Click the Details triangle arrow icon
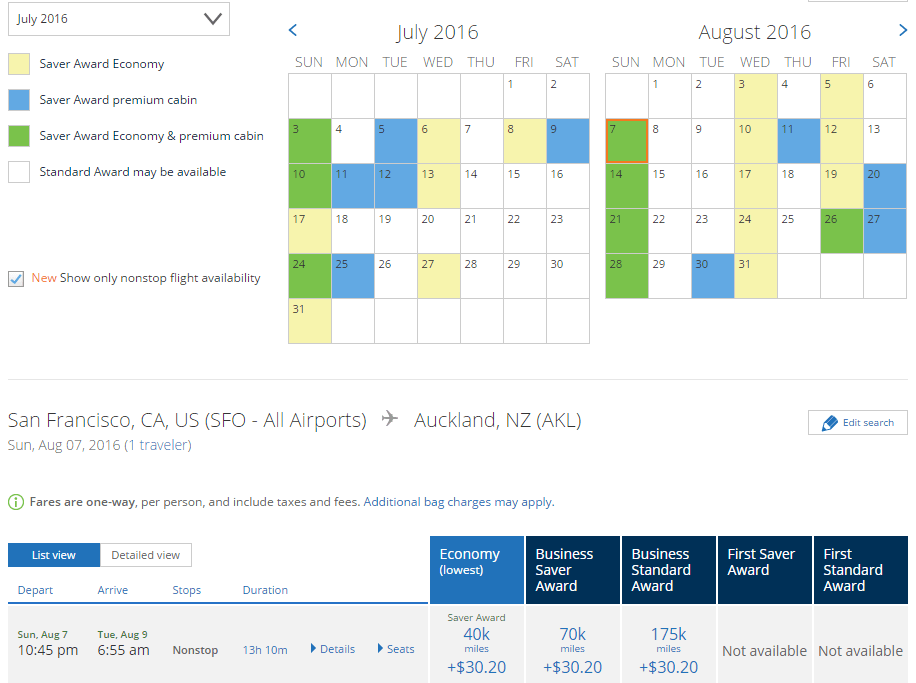This screenshot has width=916, height=683. click(313, 649)
